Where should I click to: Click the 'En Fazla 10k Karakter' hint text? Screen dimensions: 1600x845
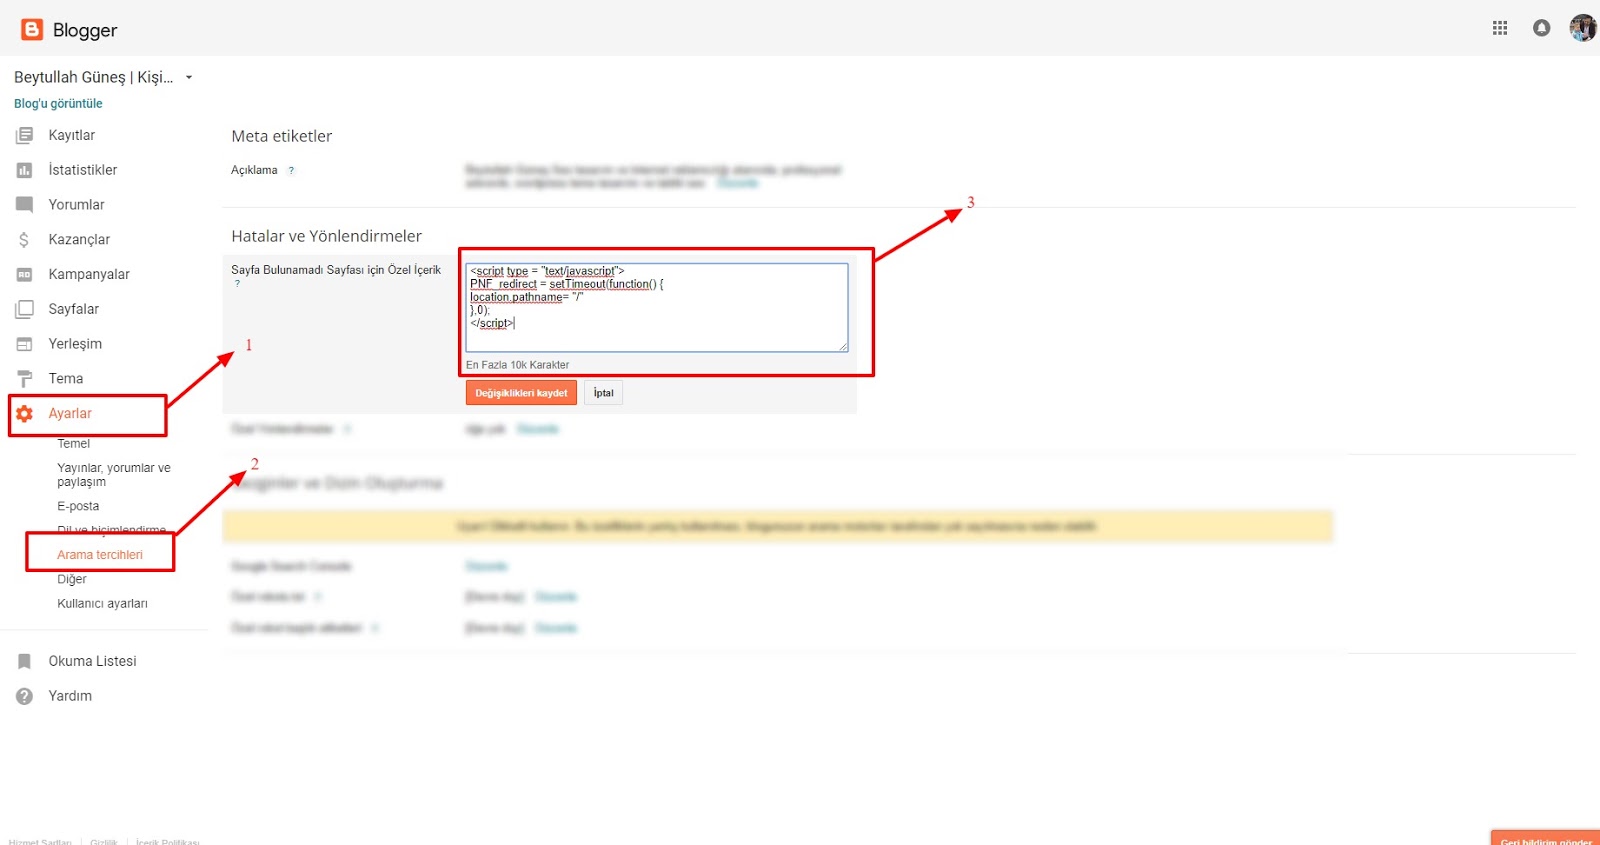[517, 365]
